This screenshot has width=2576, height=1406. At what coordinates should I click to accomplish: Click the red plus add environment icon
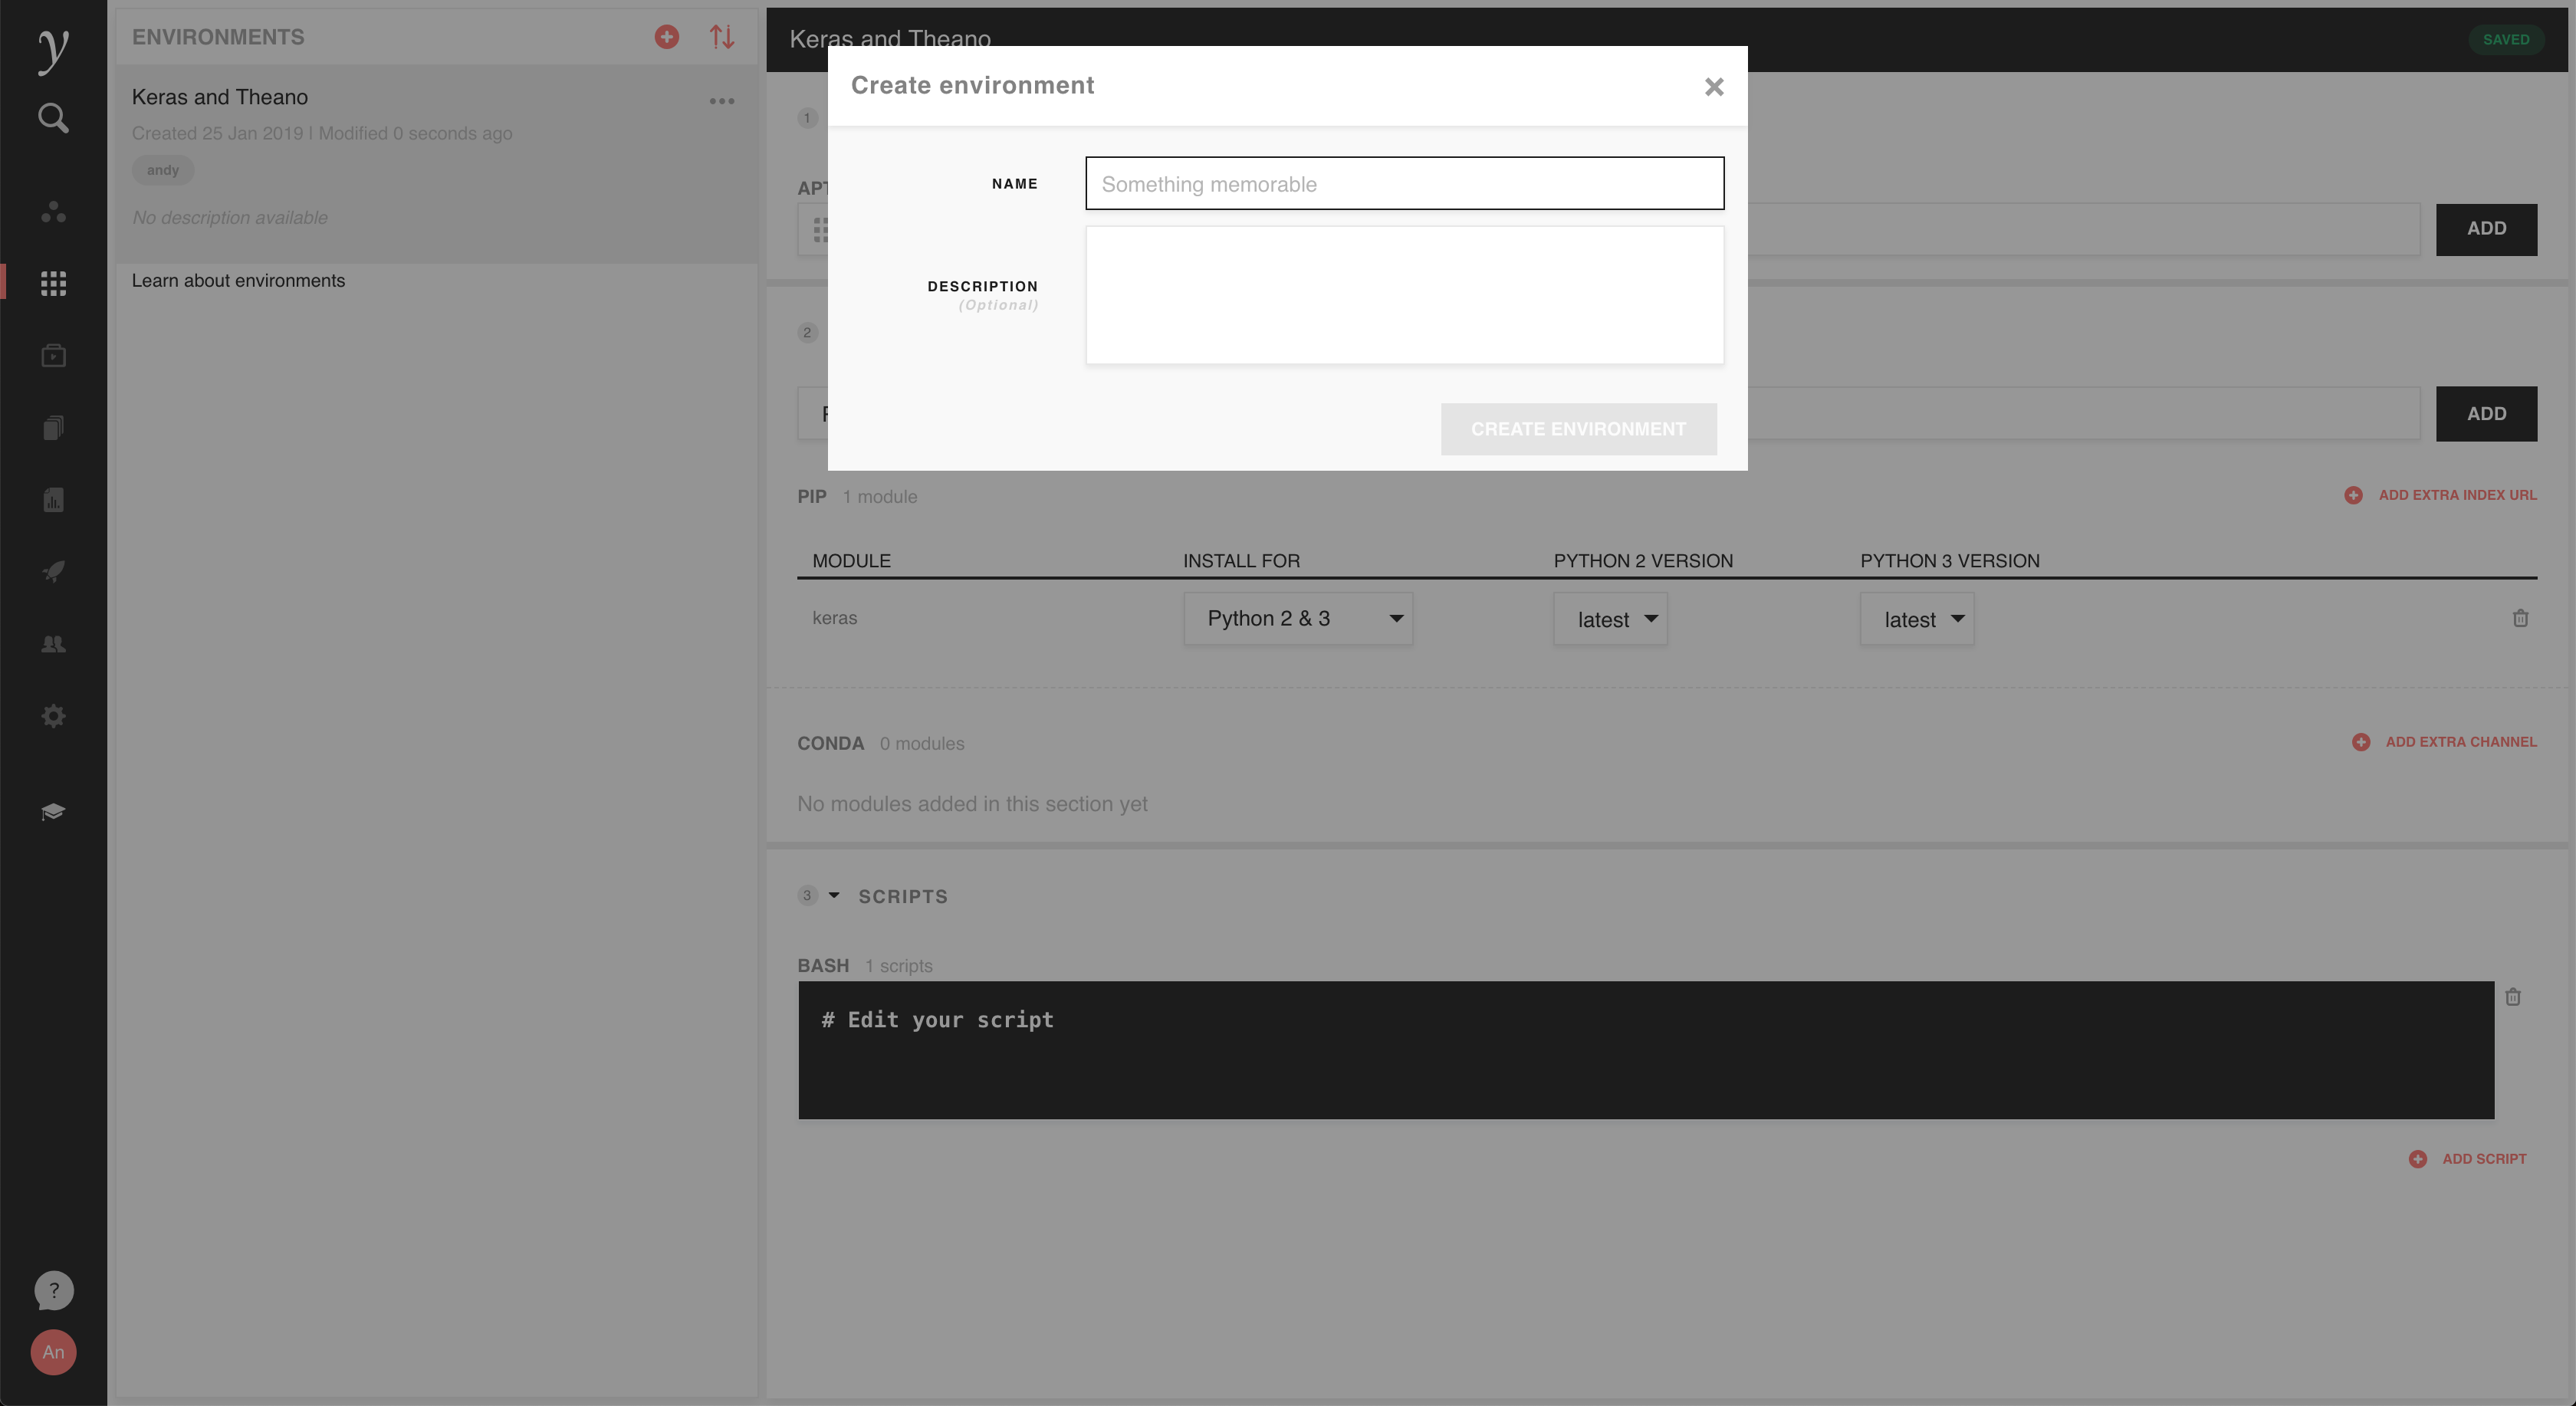tap(666, 37)
